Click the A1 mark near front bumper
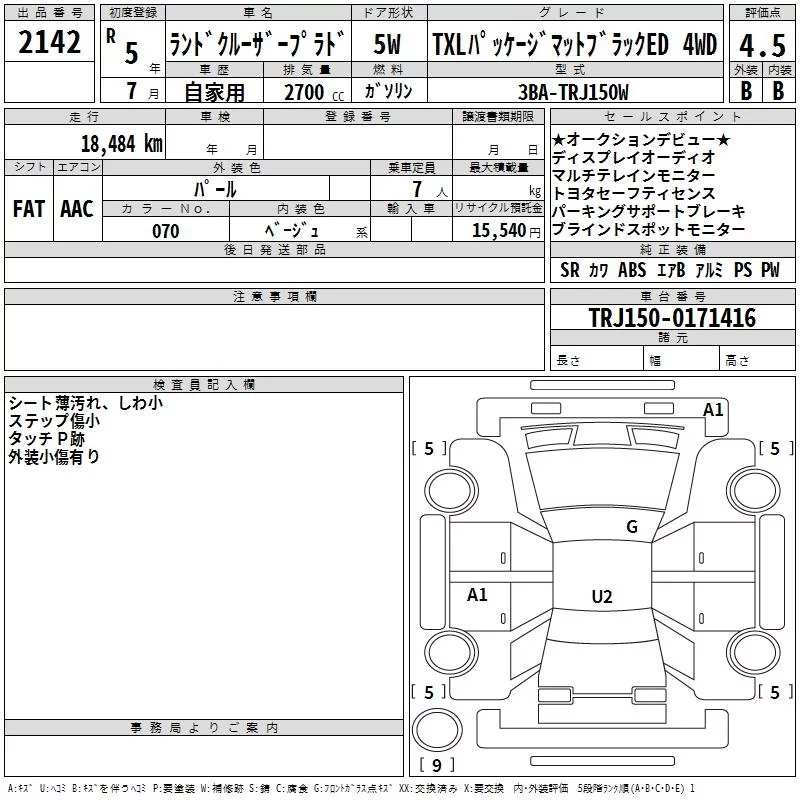This screenshot has width=800, height=800. (x=713, y=410)
